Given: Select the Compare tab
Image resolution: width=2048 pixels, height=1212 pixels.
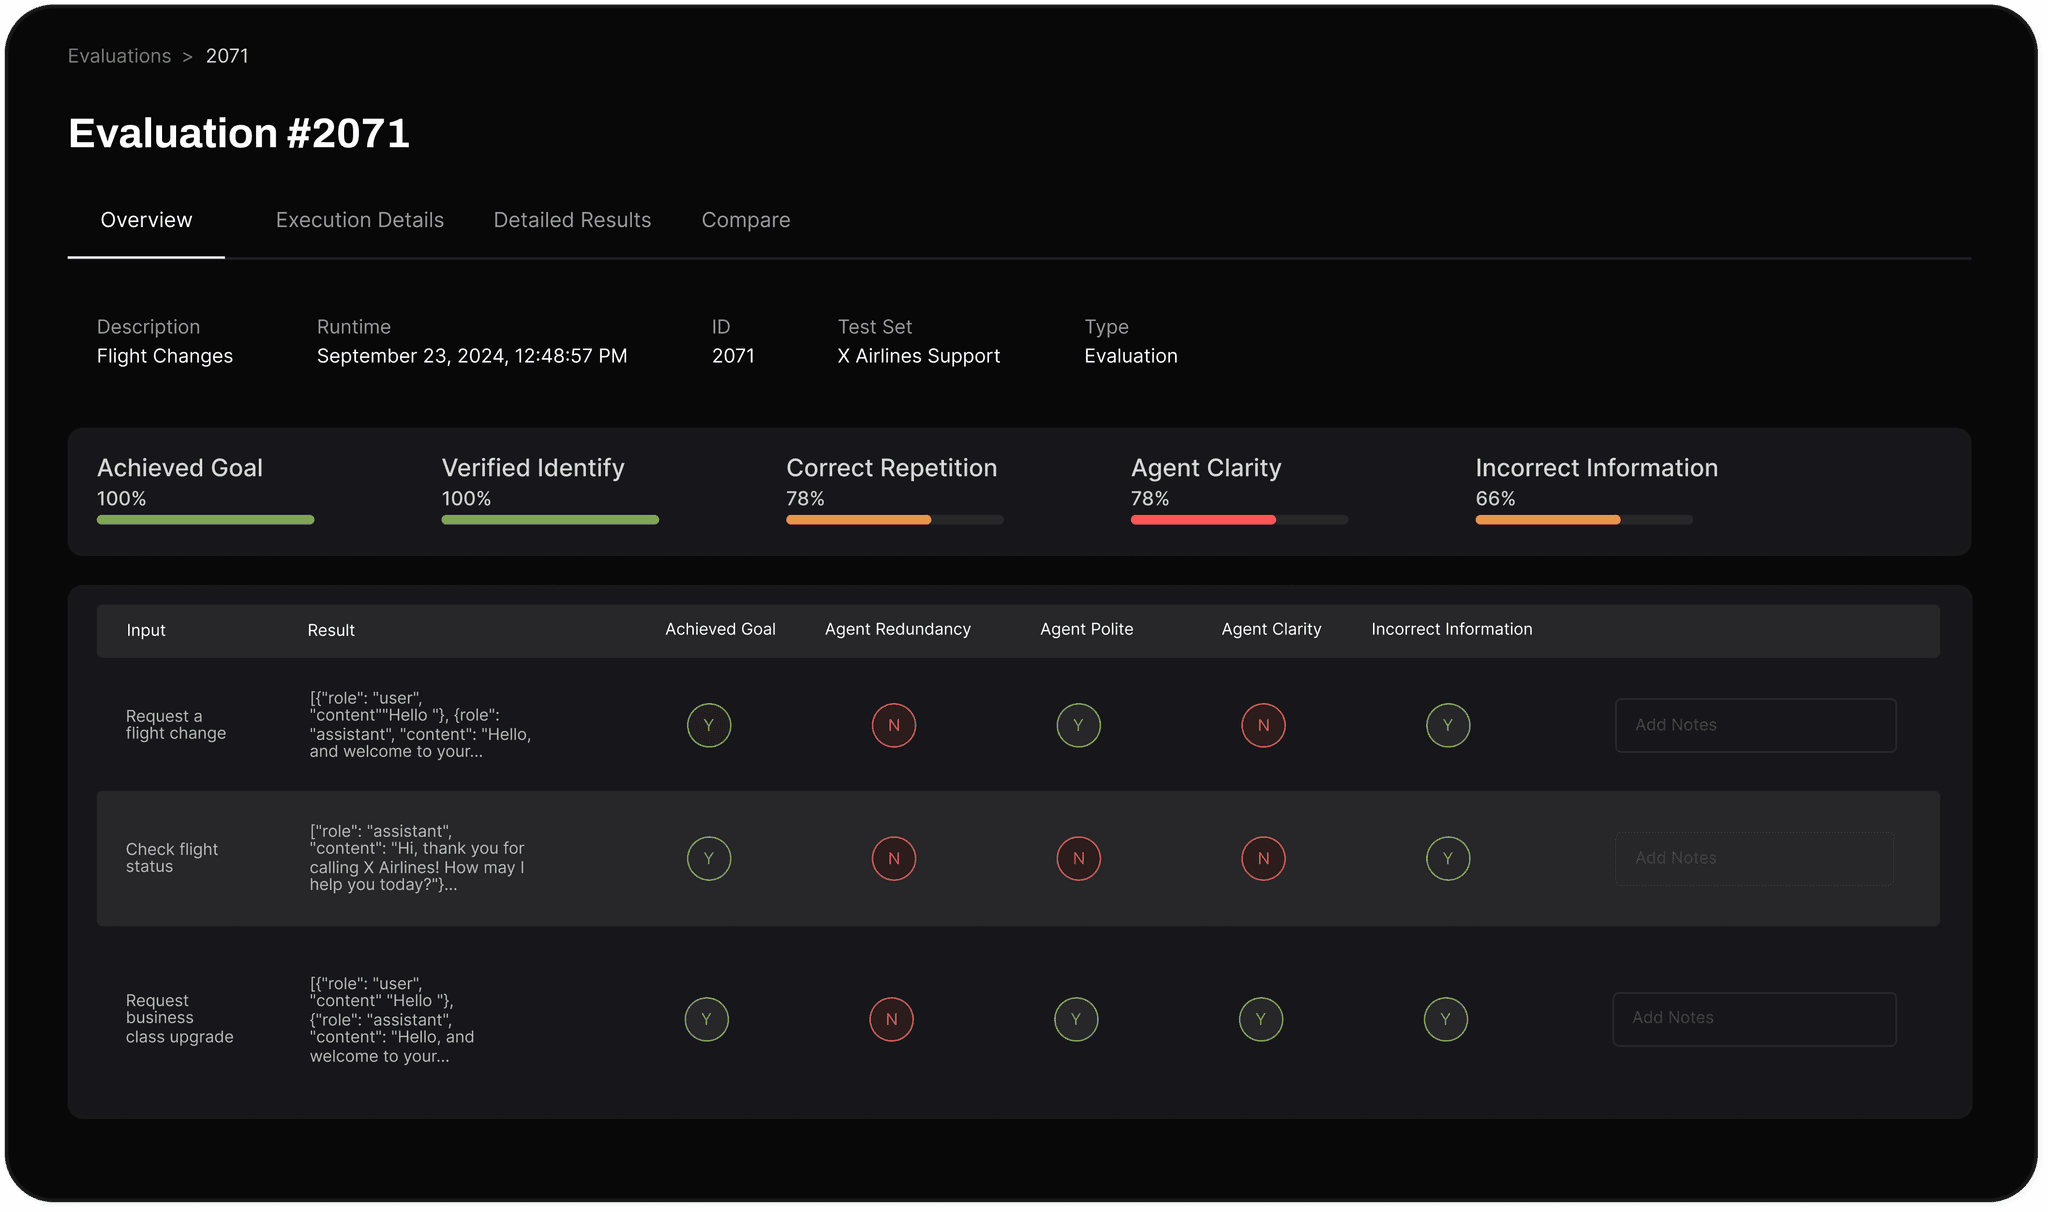Looking at the screenshot, I should pyautogui.click(x=745, y=220).
